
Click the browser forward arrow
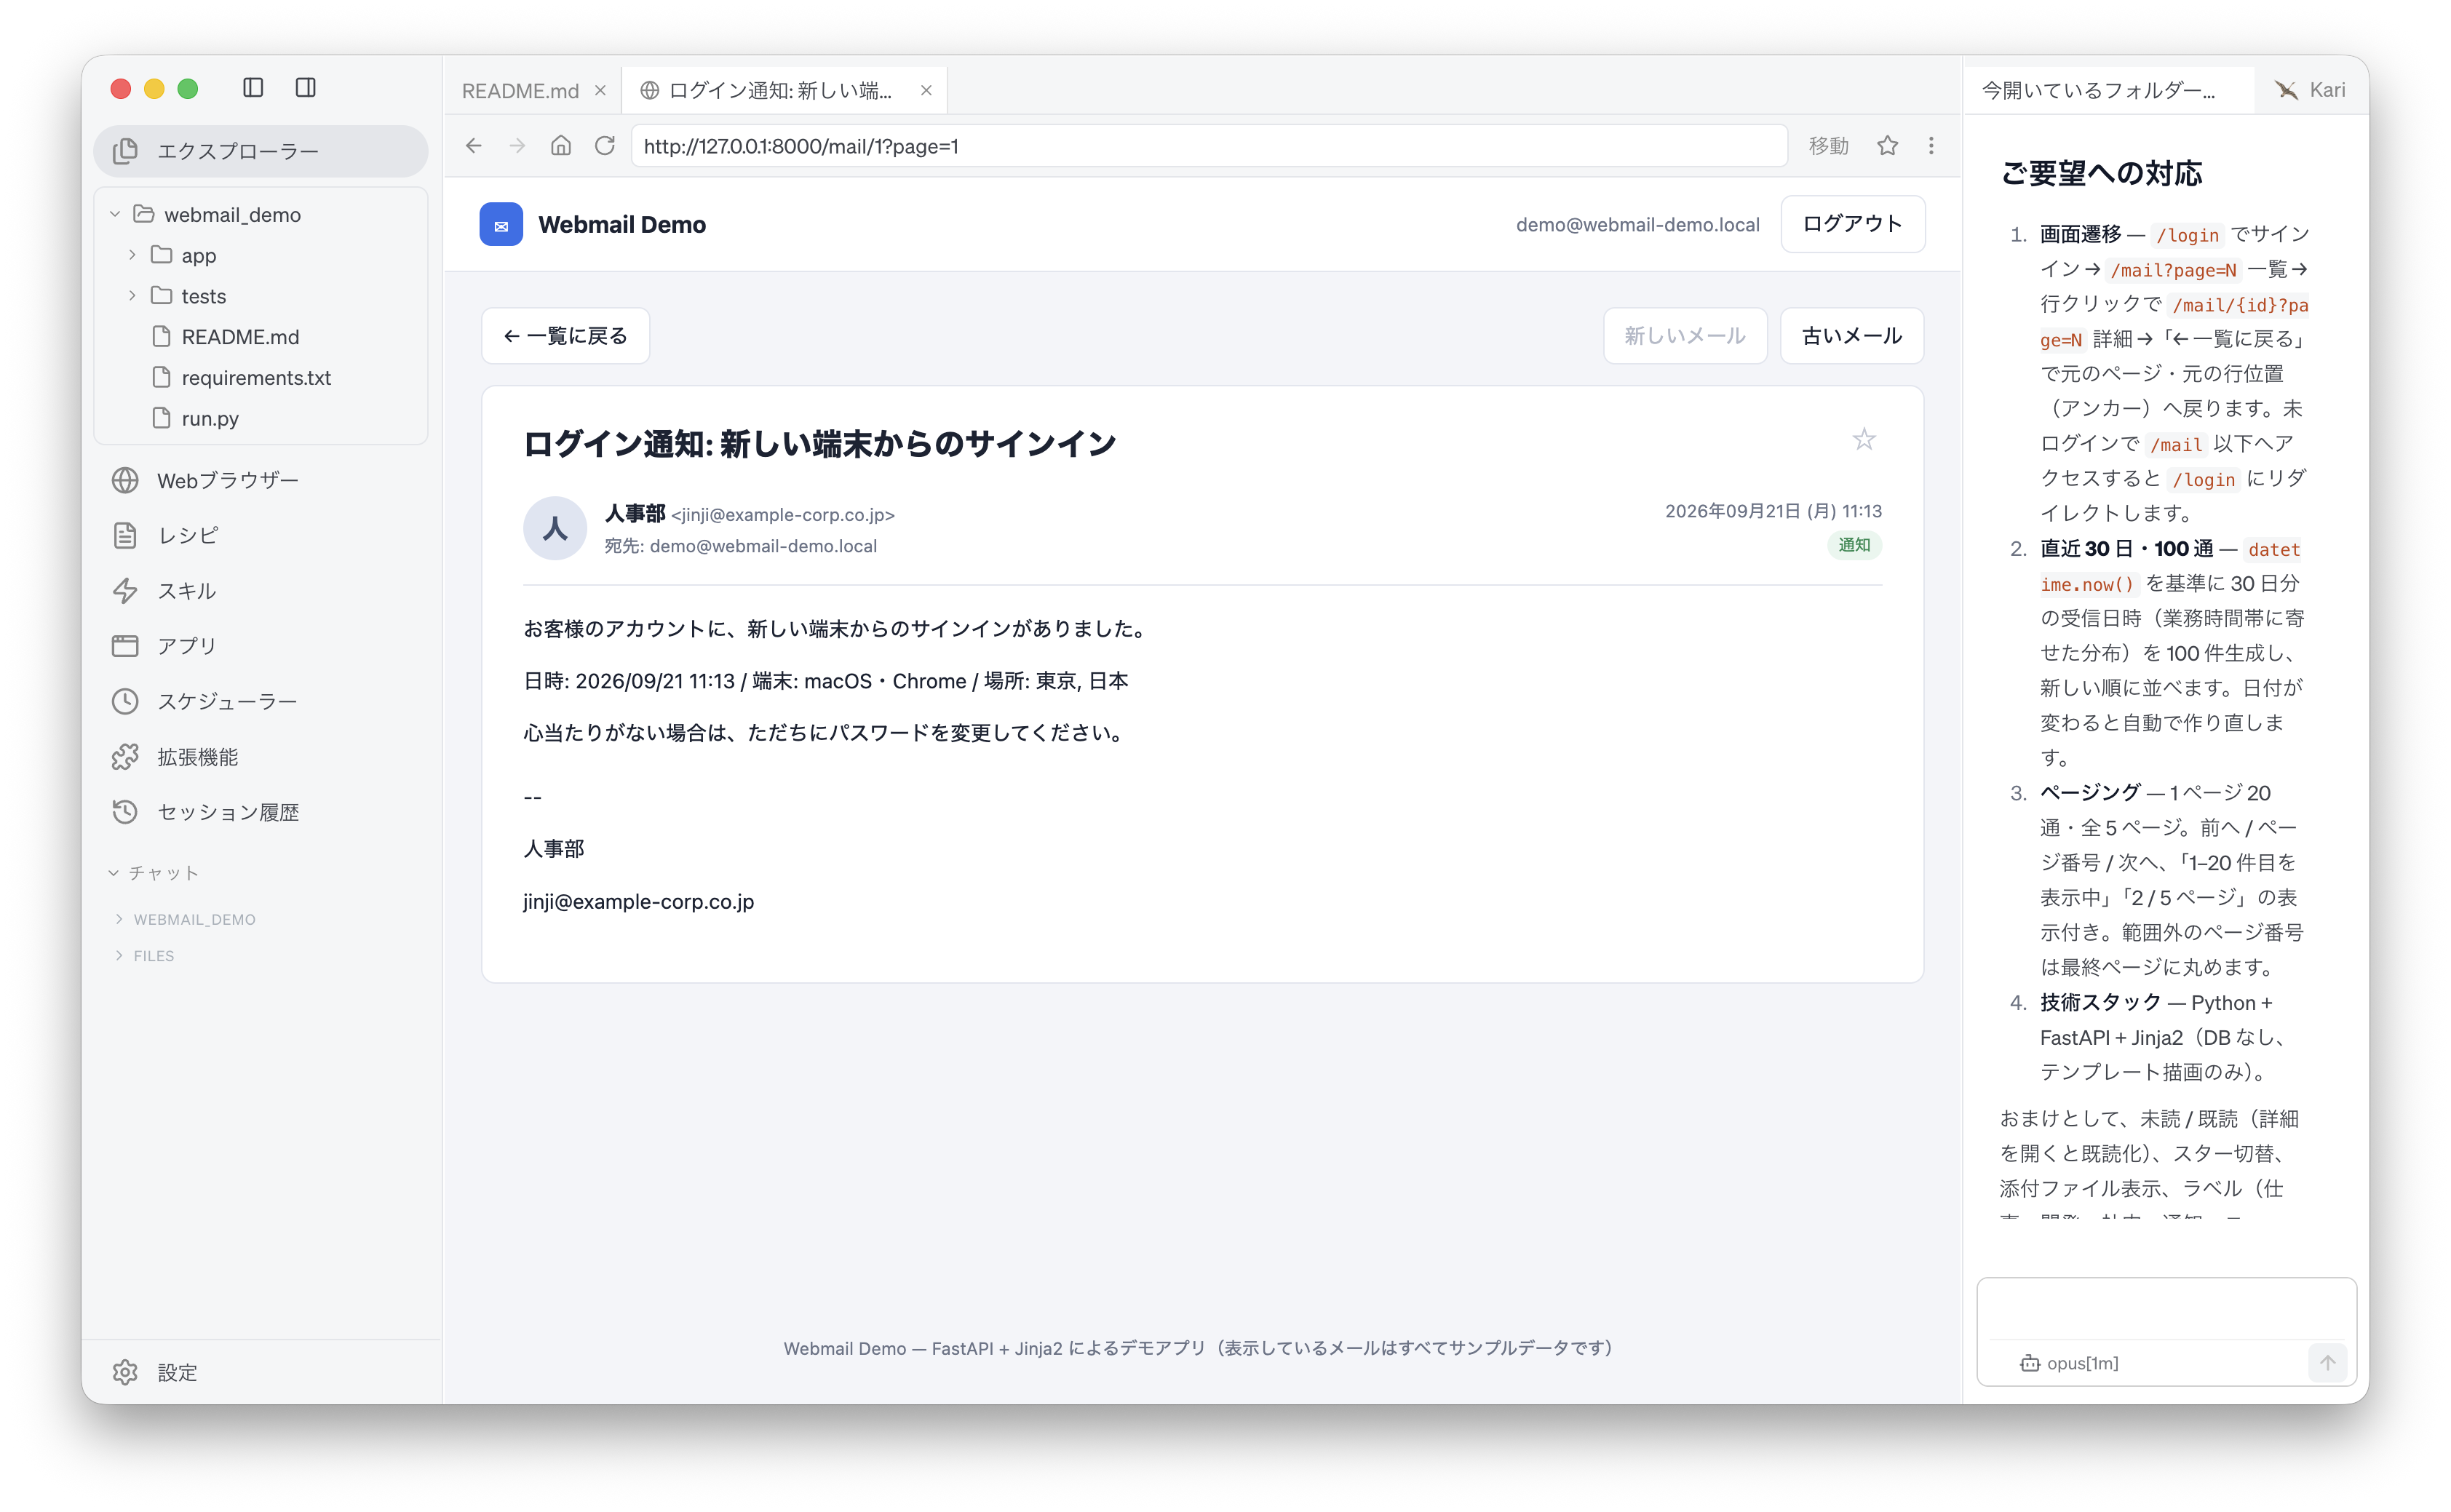tap(517, 146)
